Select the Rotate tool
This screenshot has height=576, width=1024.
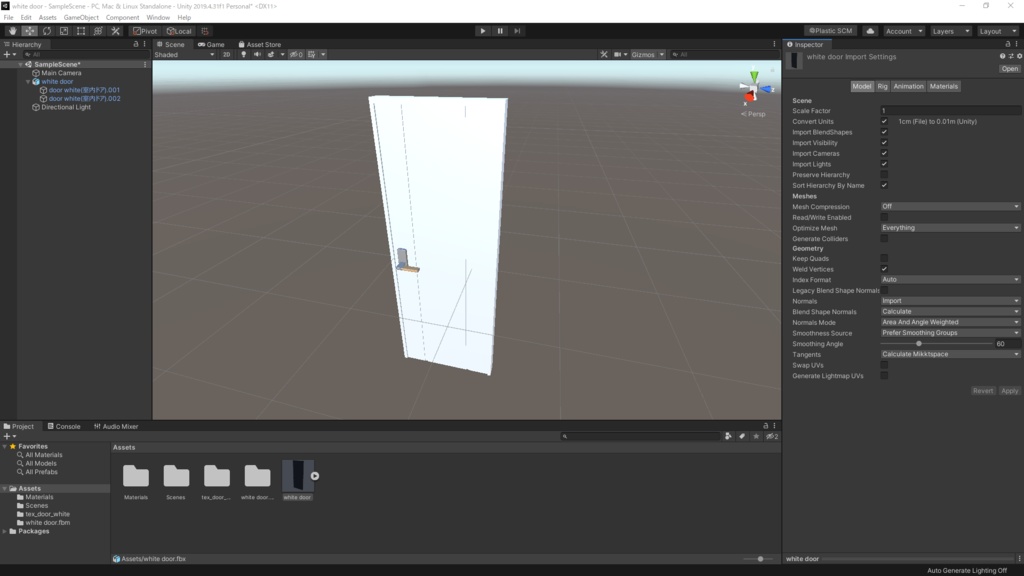[x=46, y=31]
